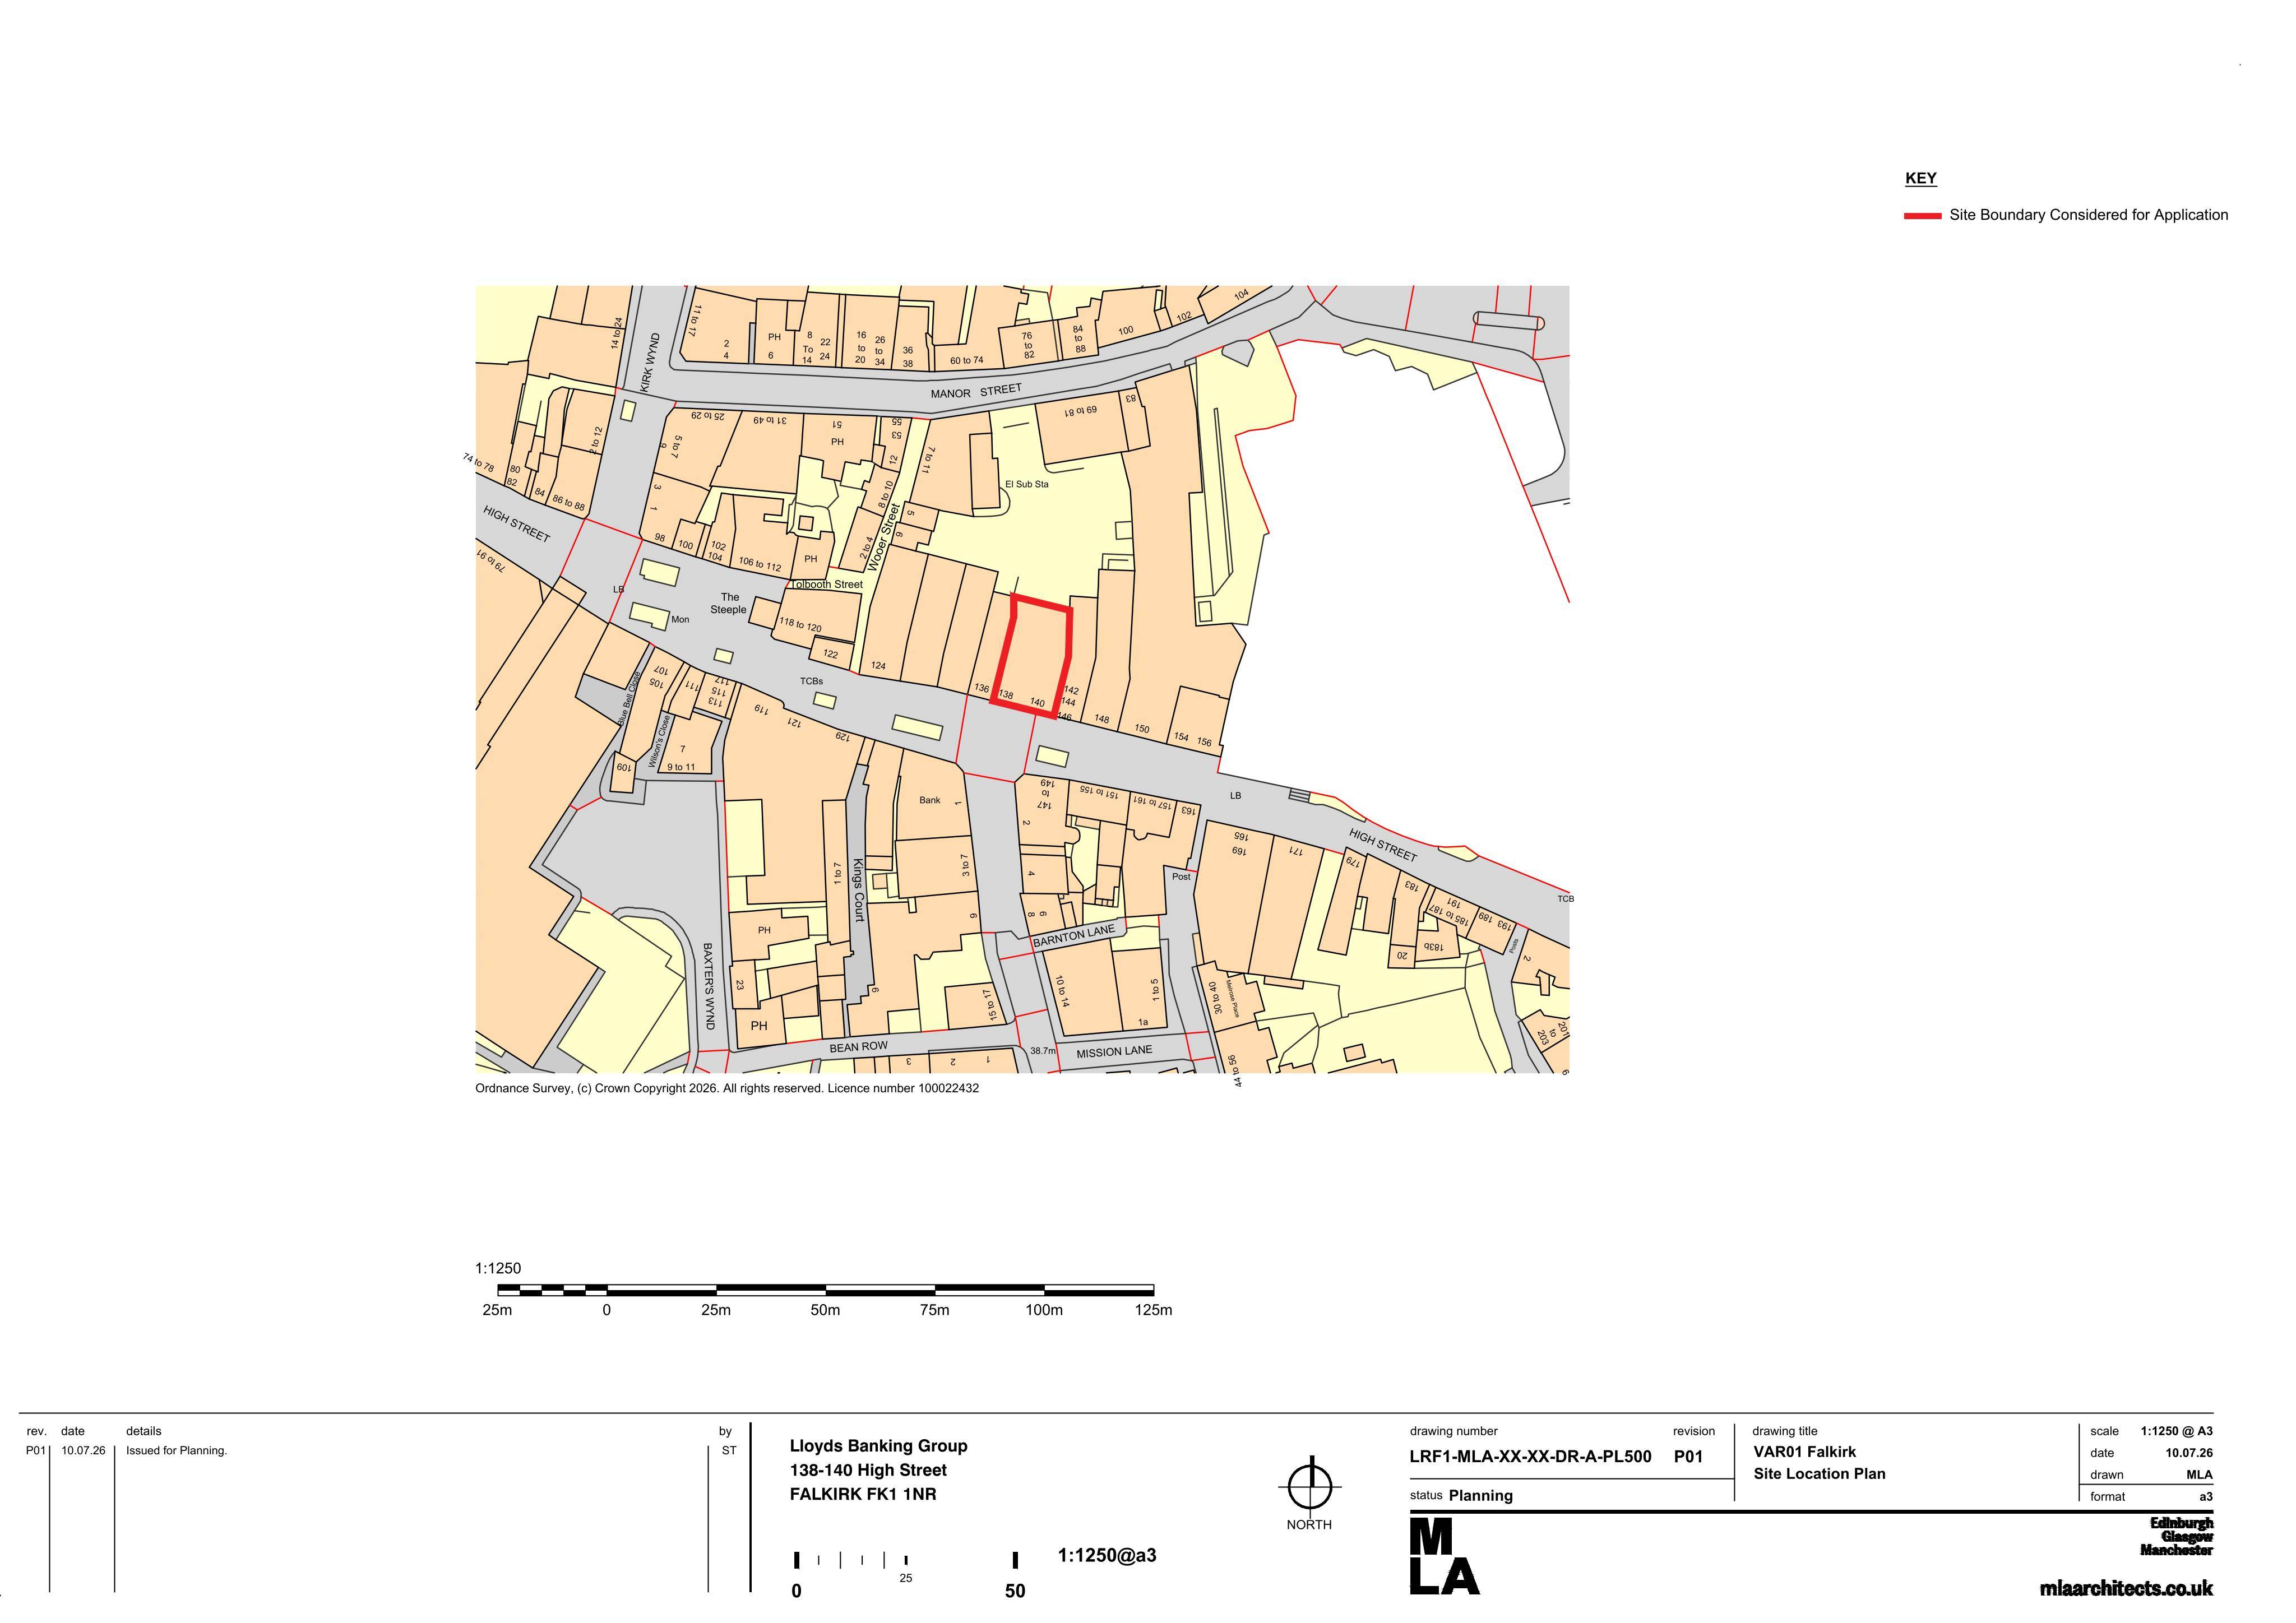Click the 1:1250 label above scale bar
This screenshot has height=1623, width=2296.
(498, 1268)
